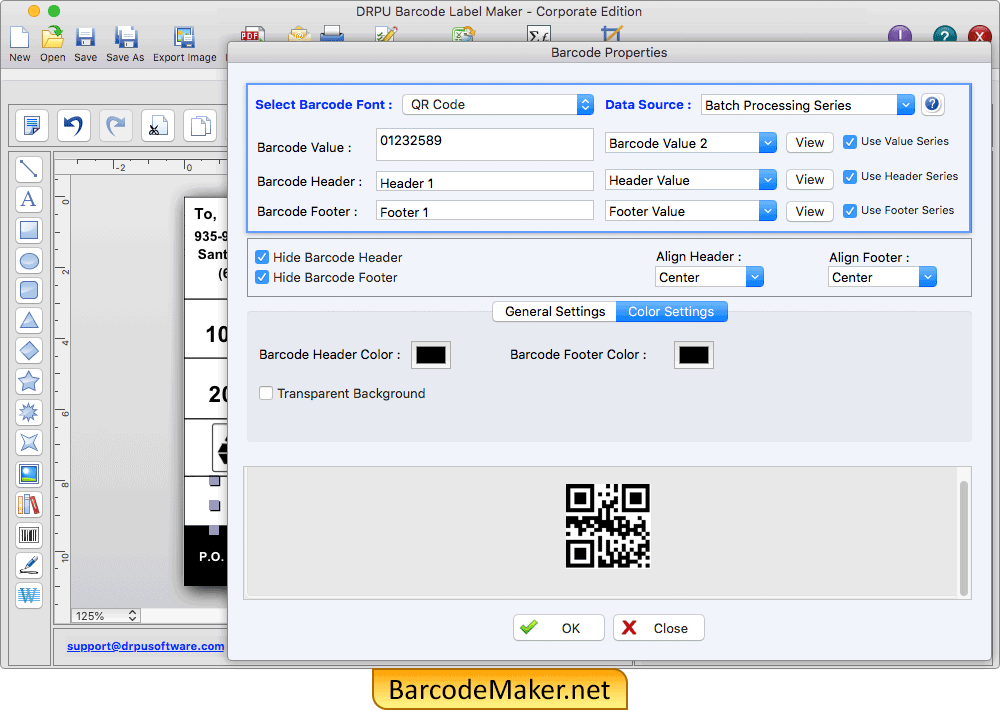Select the five-point Star shape tool

[x=29, y=381]
